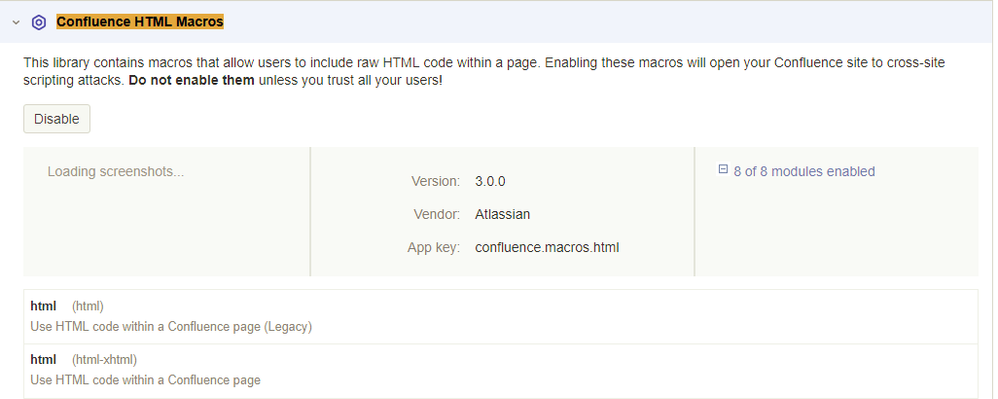
Task: Open the 8 of 8 modules enabled link
Action: click(x=804, y=171)
